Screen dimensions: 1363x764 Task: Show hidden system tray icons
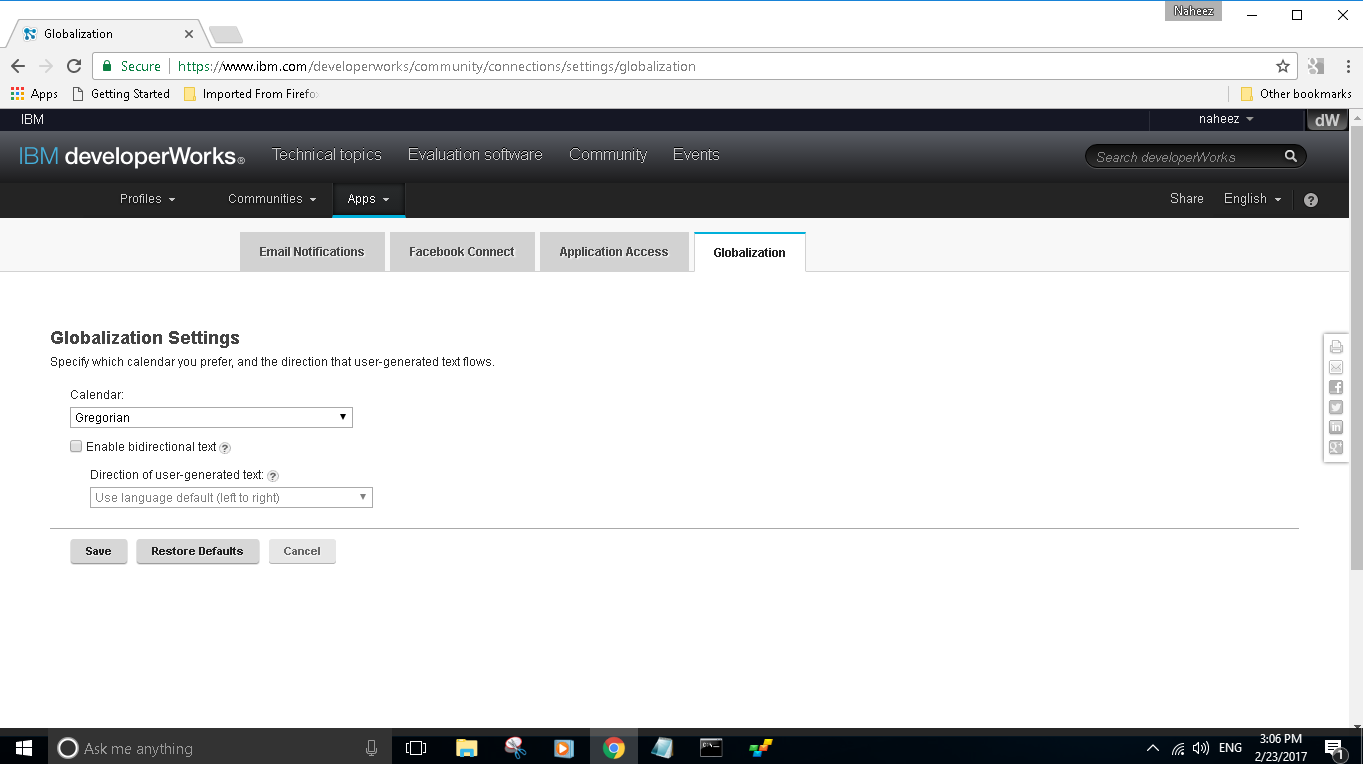coord(1153,748)
